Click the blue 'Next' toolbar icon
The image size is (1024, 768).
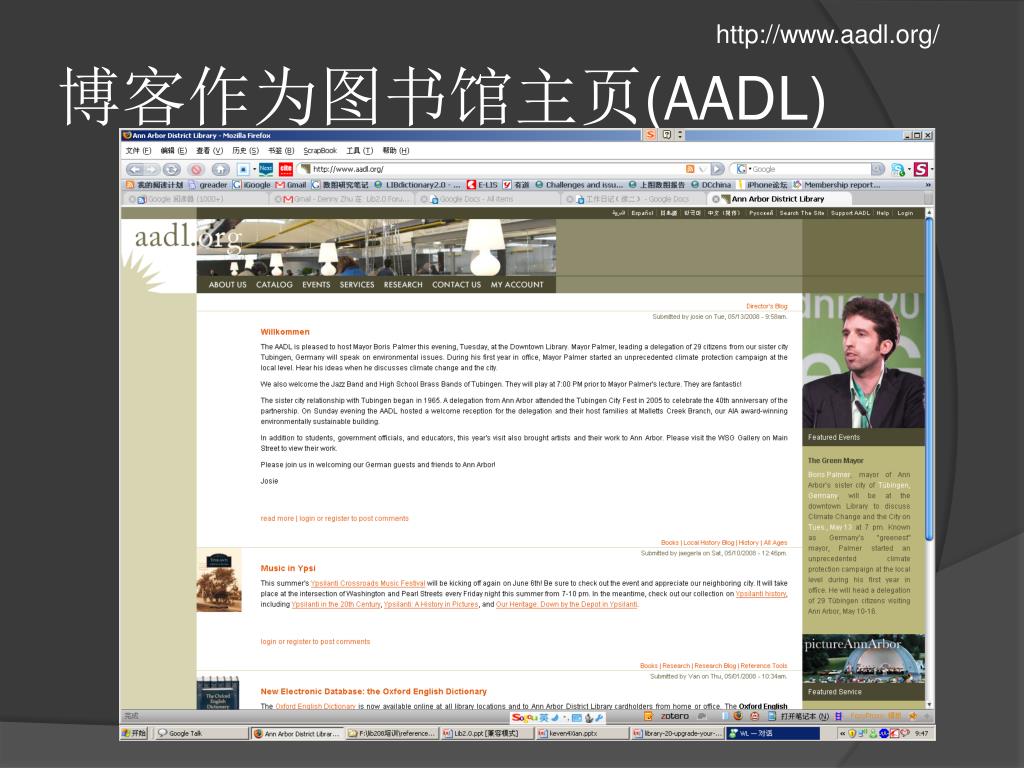266,169
